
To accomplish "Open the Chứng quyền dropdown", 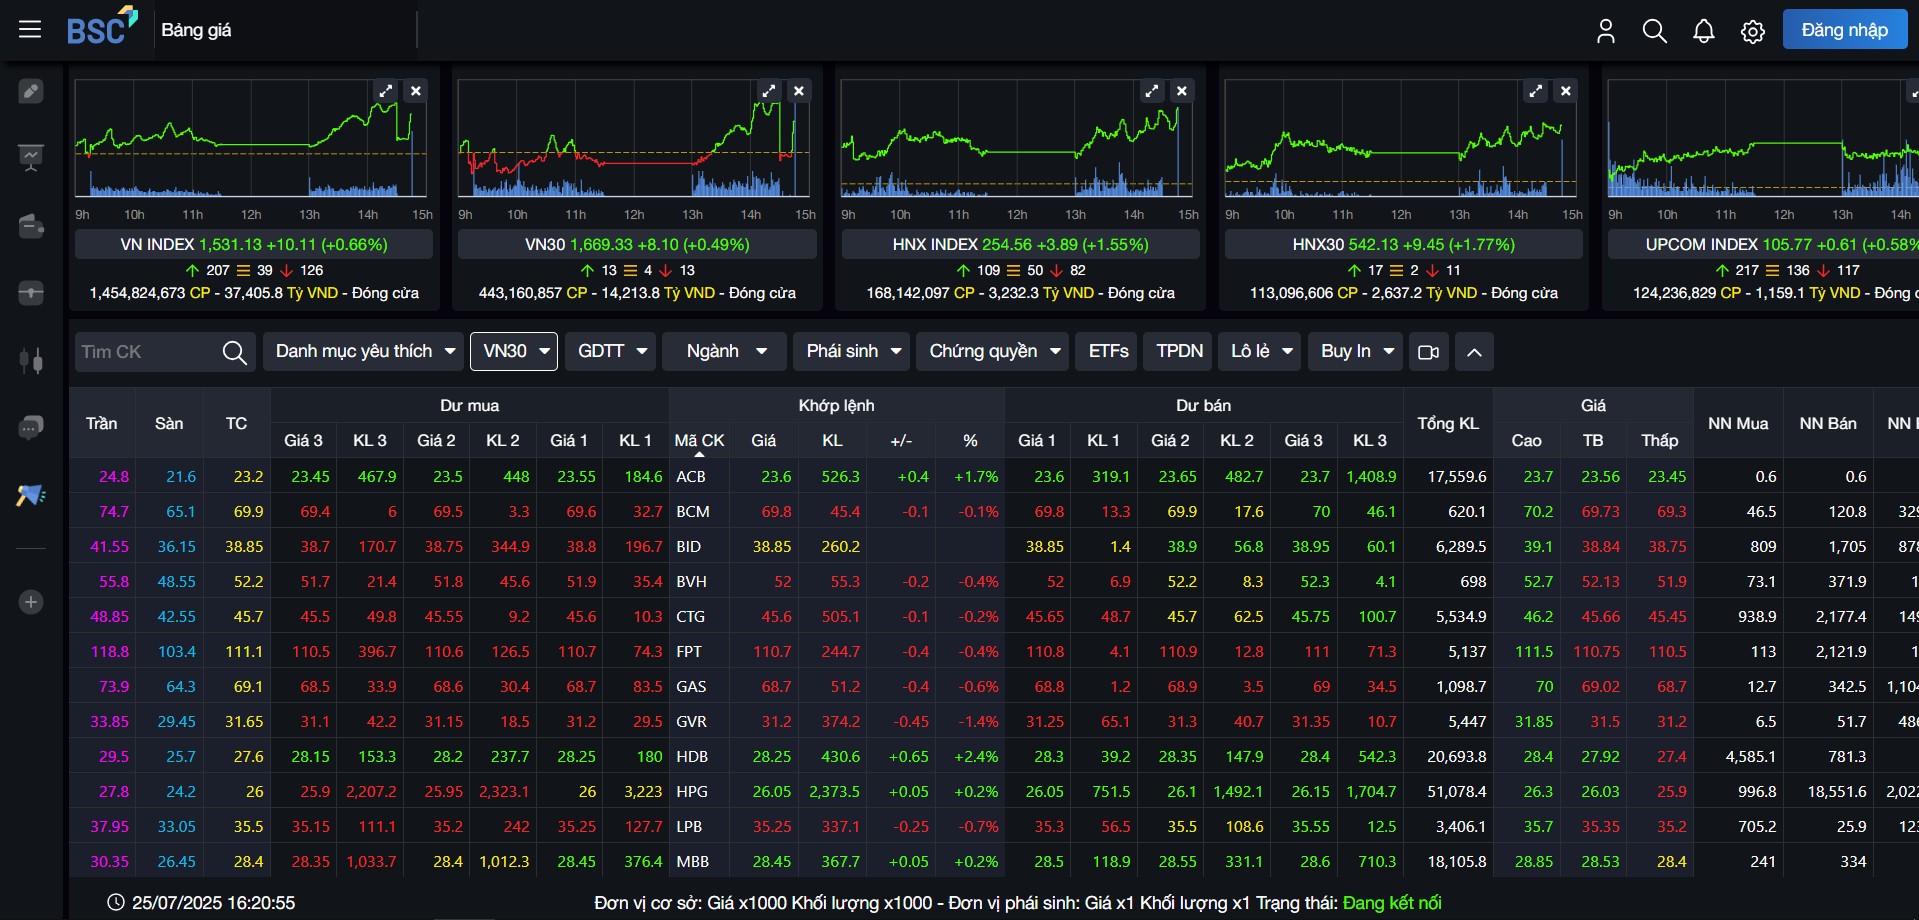I will pos(993,352).
